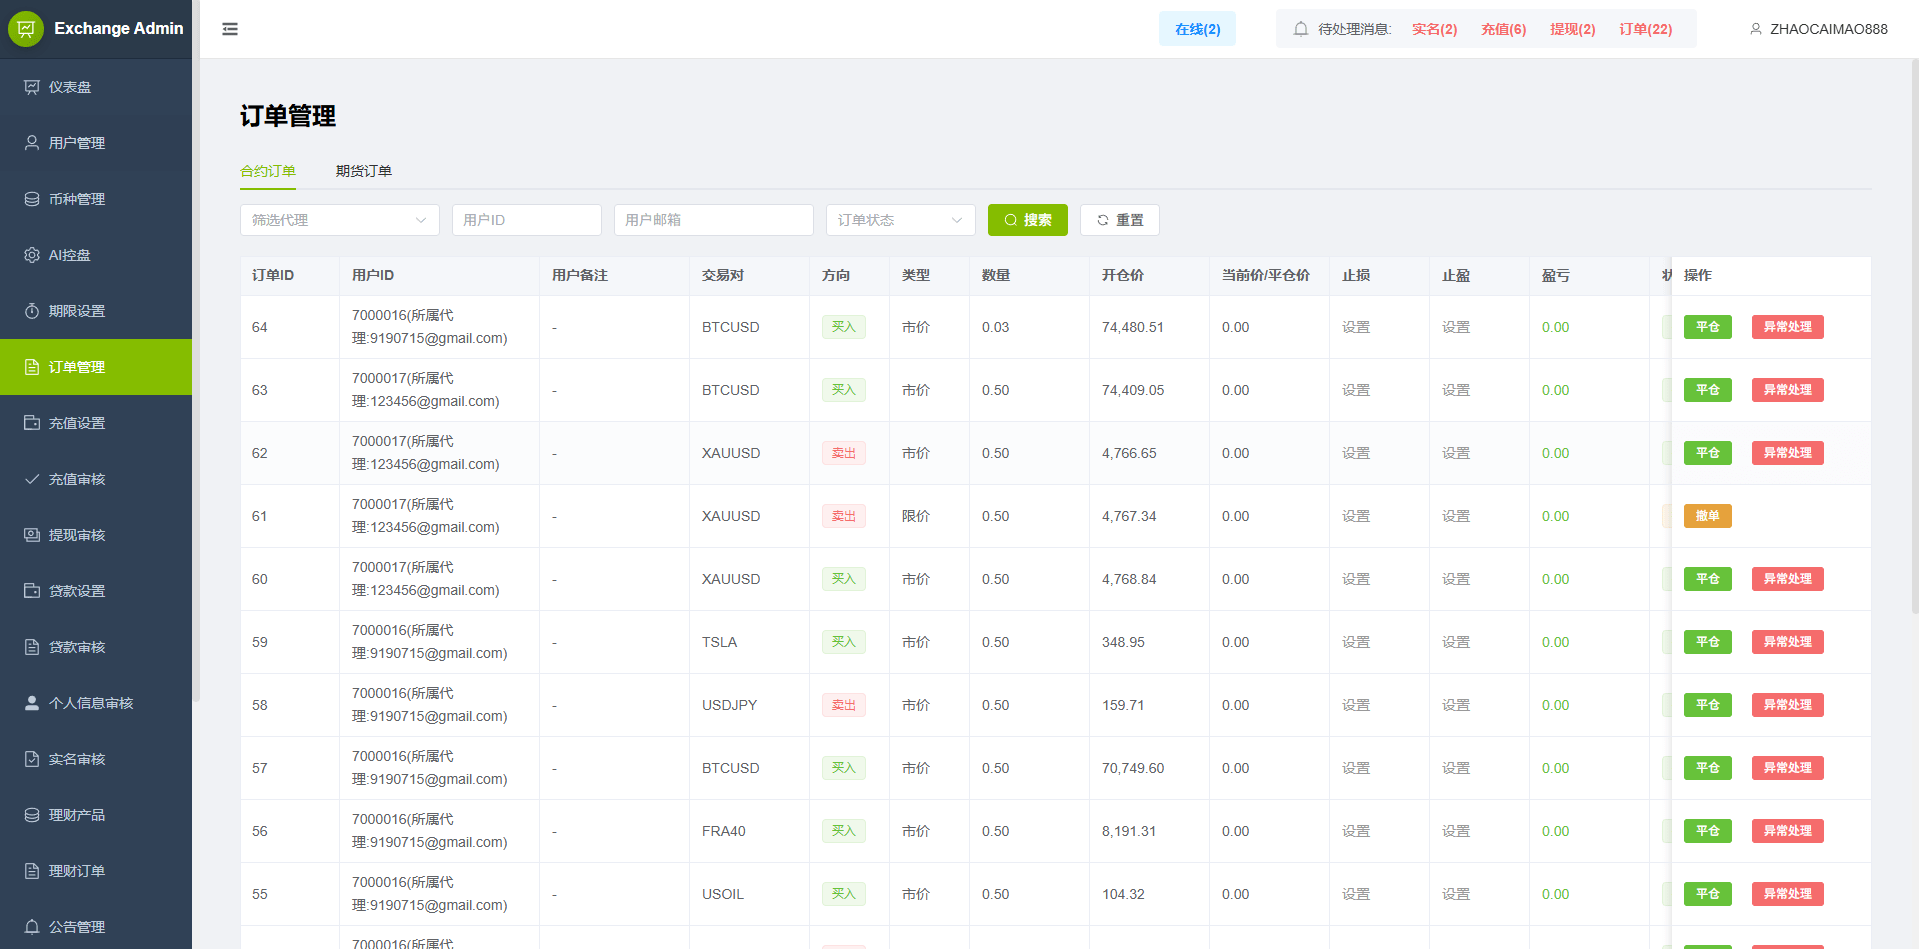Click the ZHAOCAIMAO888 username

click(x=1829, y=29)
